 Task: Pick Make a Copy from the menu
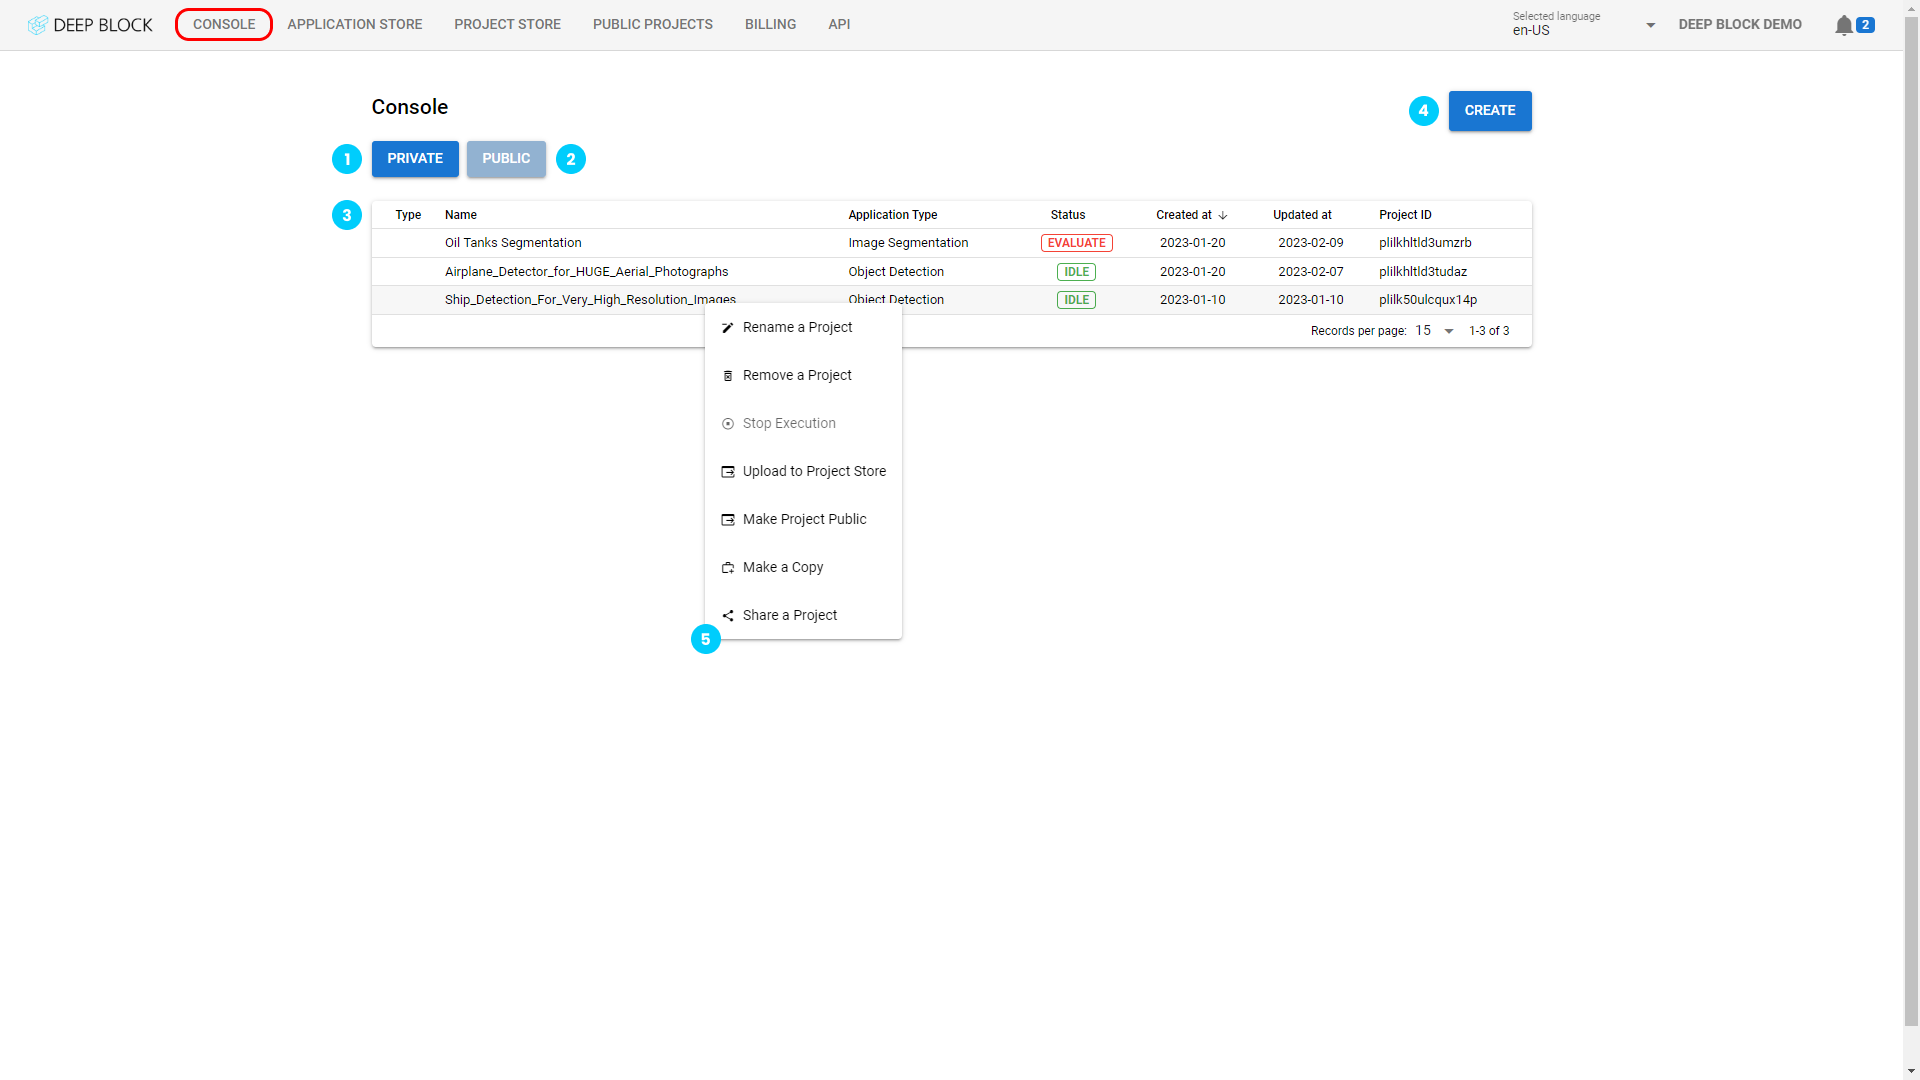(x=803, y=568)
